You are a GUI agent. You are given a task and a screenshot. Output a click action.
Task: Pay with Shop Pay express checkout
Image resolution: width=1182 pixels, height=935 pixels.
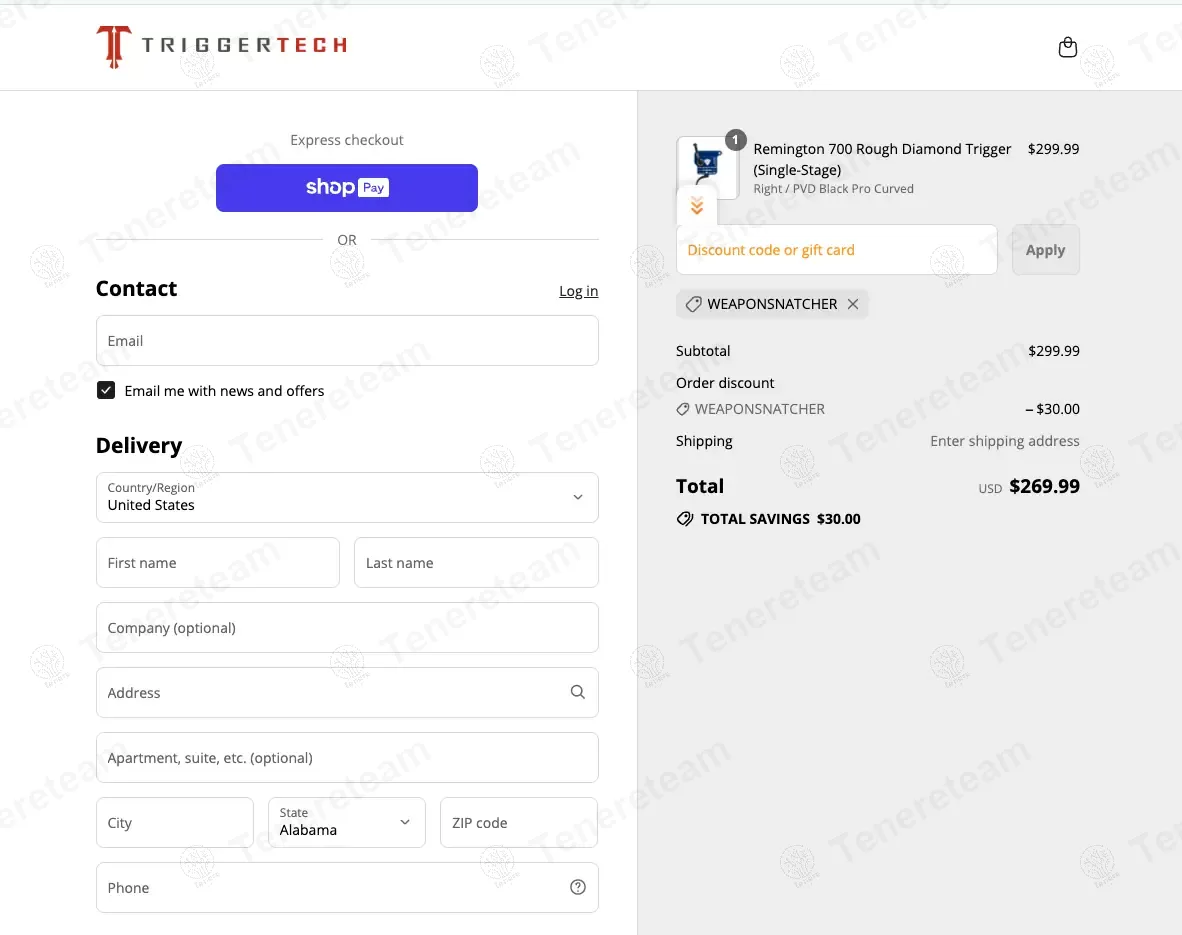click(347, 188)
